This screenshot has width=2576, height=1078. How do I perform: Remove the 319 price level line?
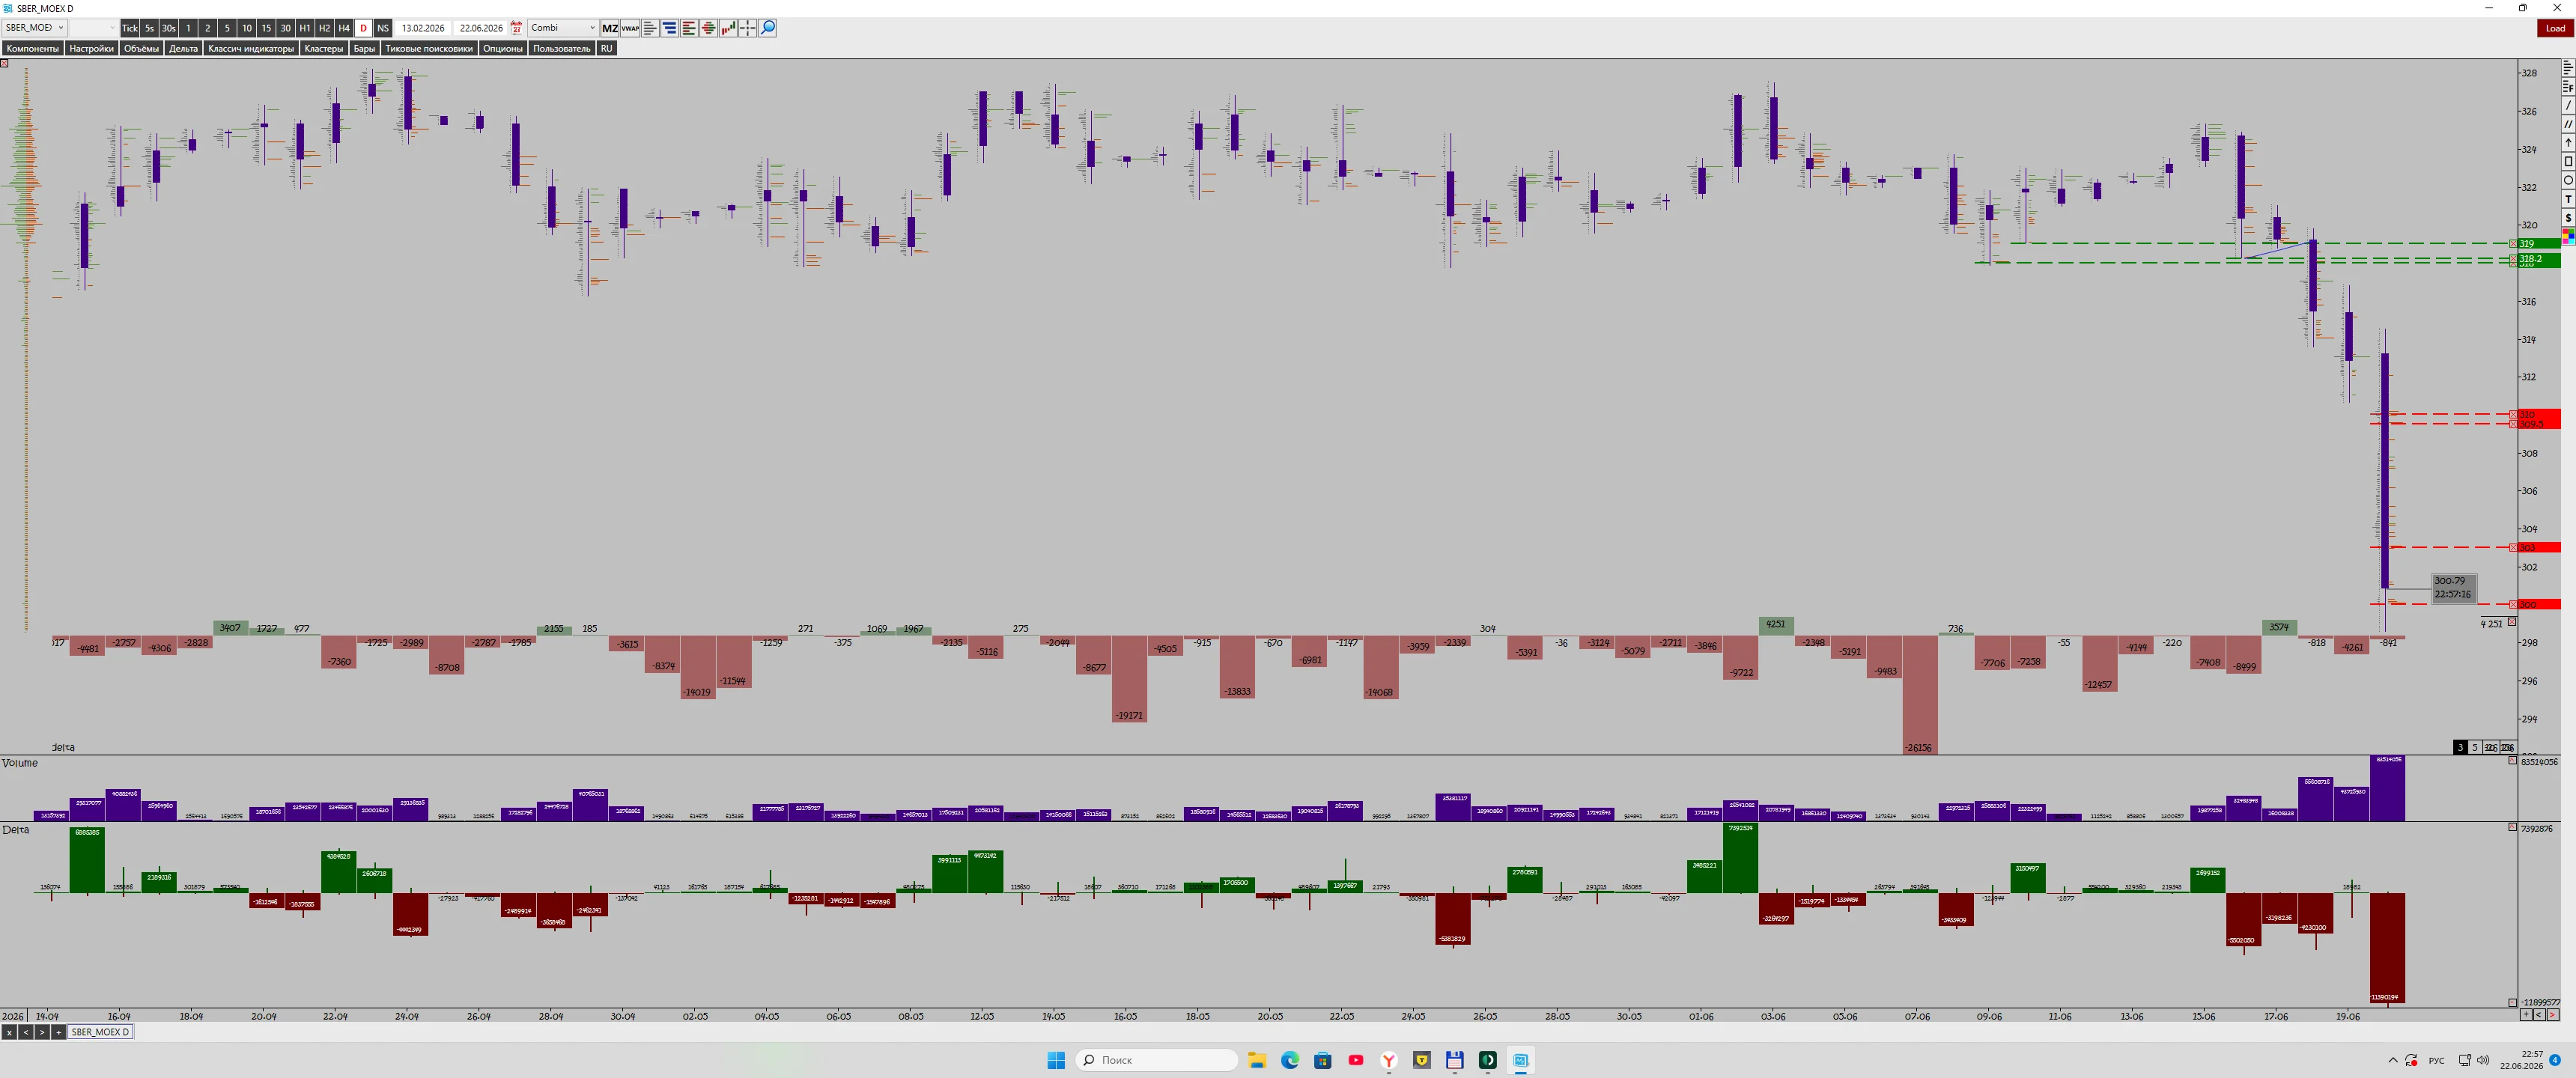pos(2514,243)
